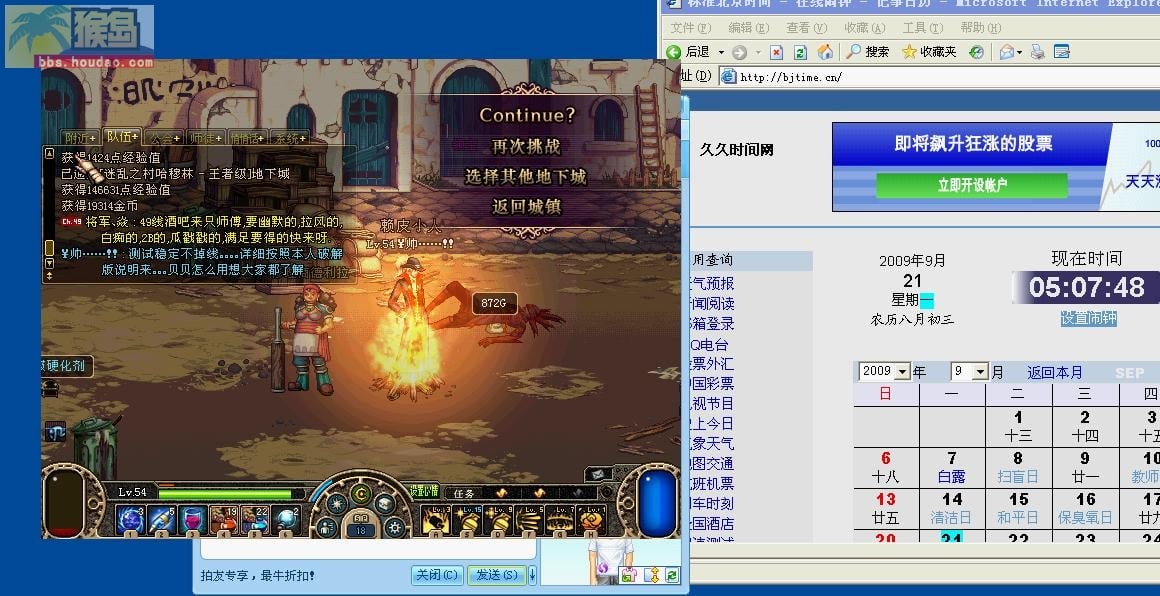The height and width of the screenshot is (596, 1160).
Task: Switch to the 附近 chat tab
Action: point(81,138)
